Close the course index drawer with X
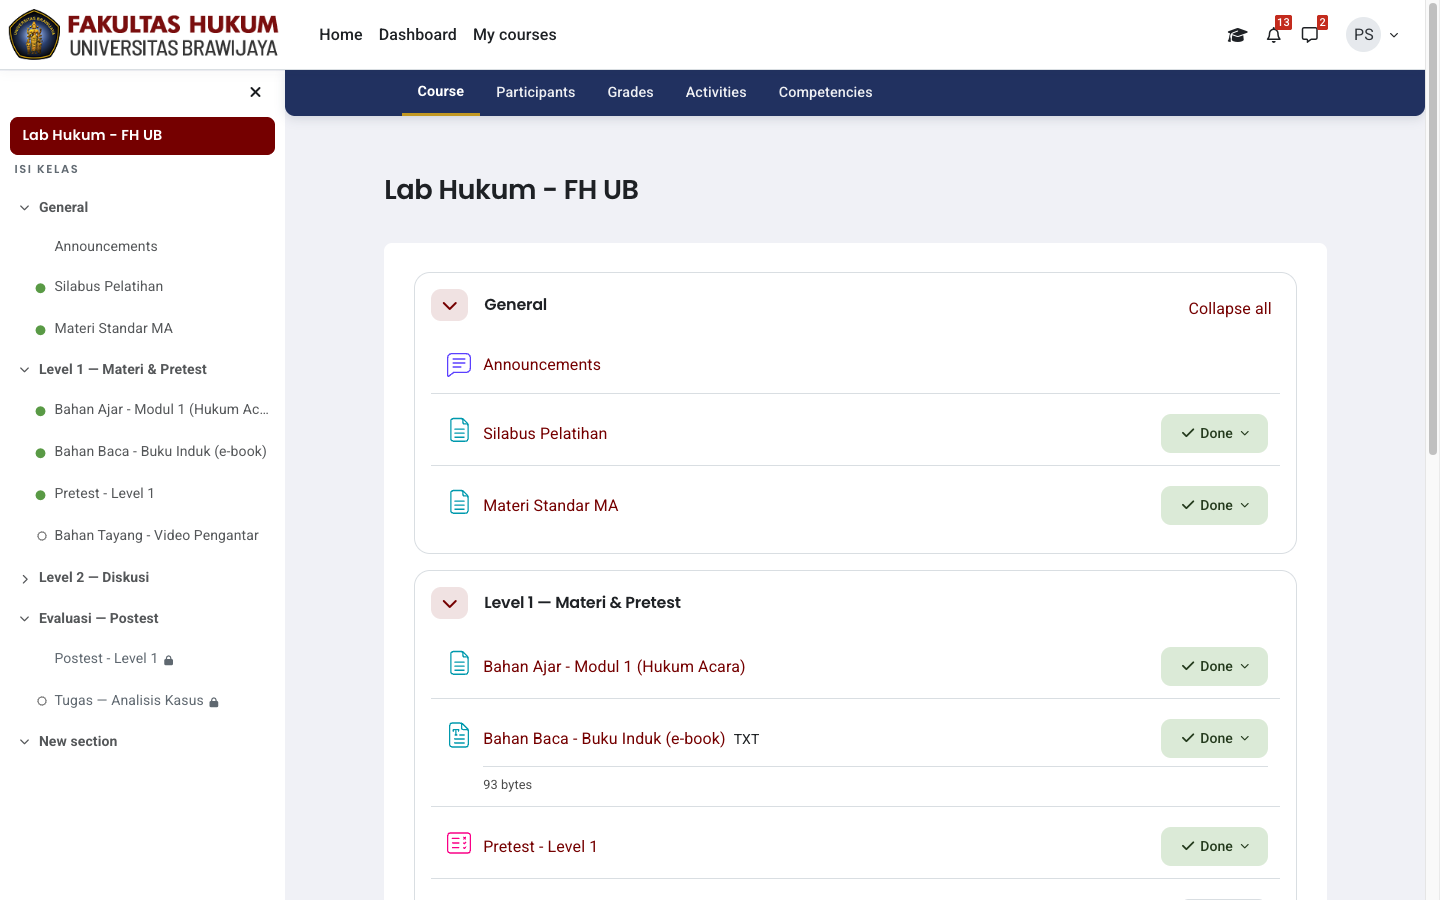Viewport: 1440px width, 900px height. click(x=255, y=92)
